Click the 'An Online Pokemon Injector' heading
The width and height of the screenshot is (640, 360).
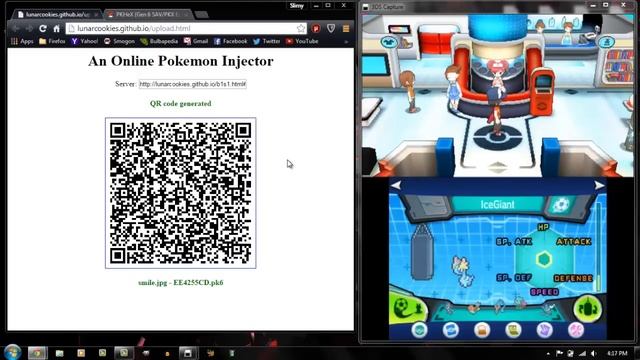pos(180,61)
